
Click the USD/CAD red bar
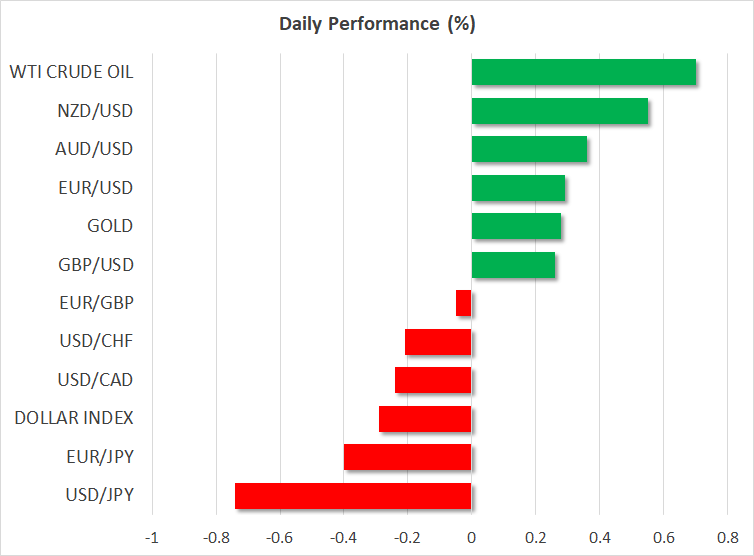(433, 380)
